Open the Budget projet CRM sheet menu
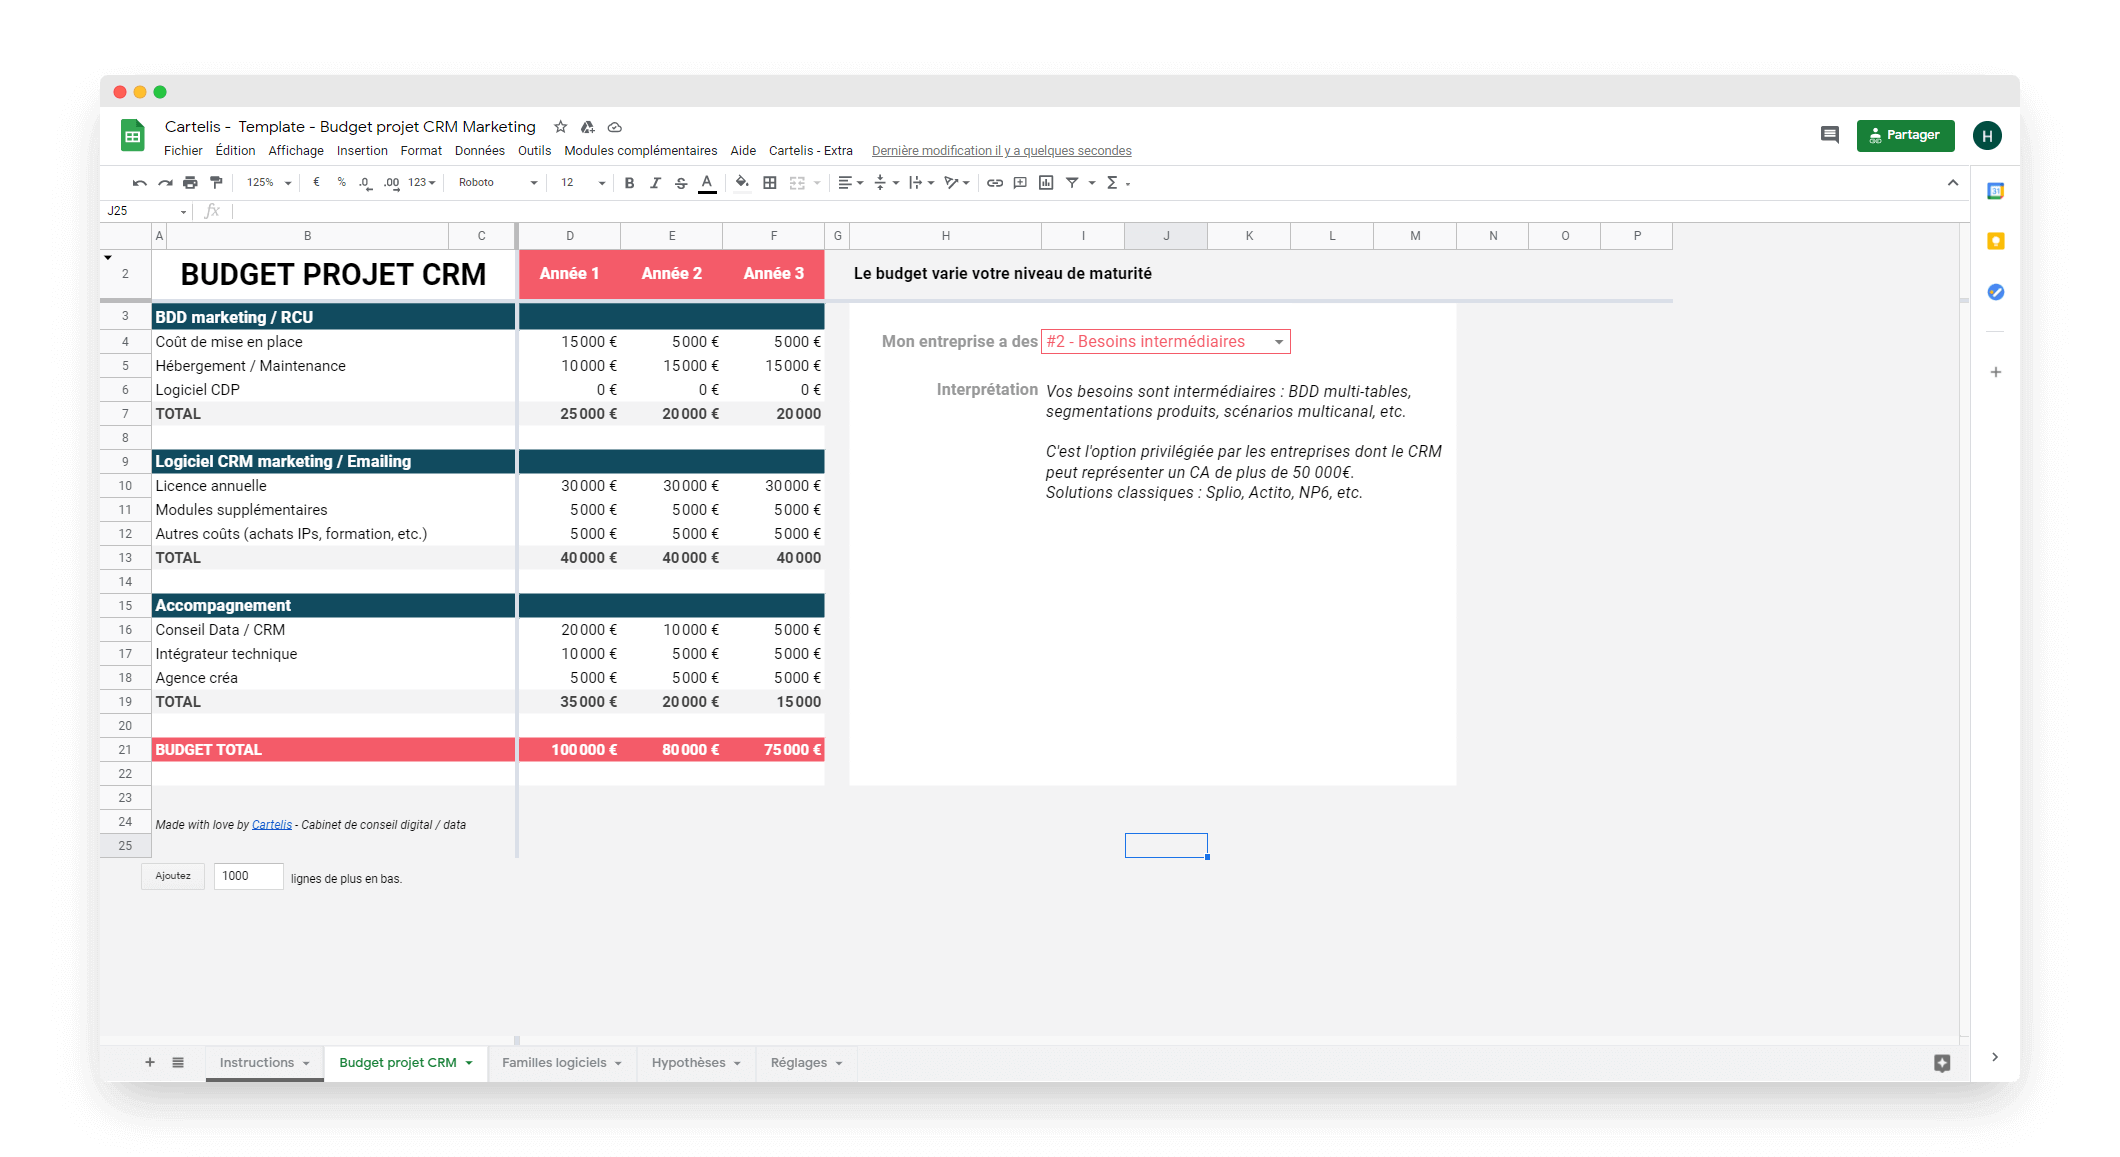This screenshot has height=1157, width=2120. [467, 1062]
